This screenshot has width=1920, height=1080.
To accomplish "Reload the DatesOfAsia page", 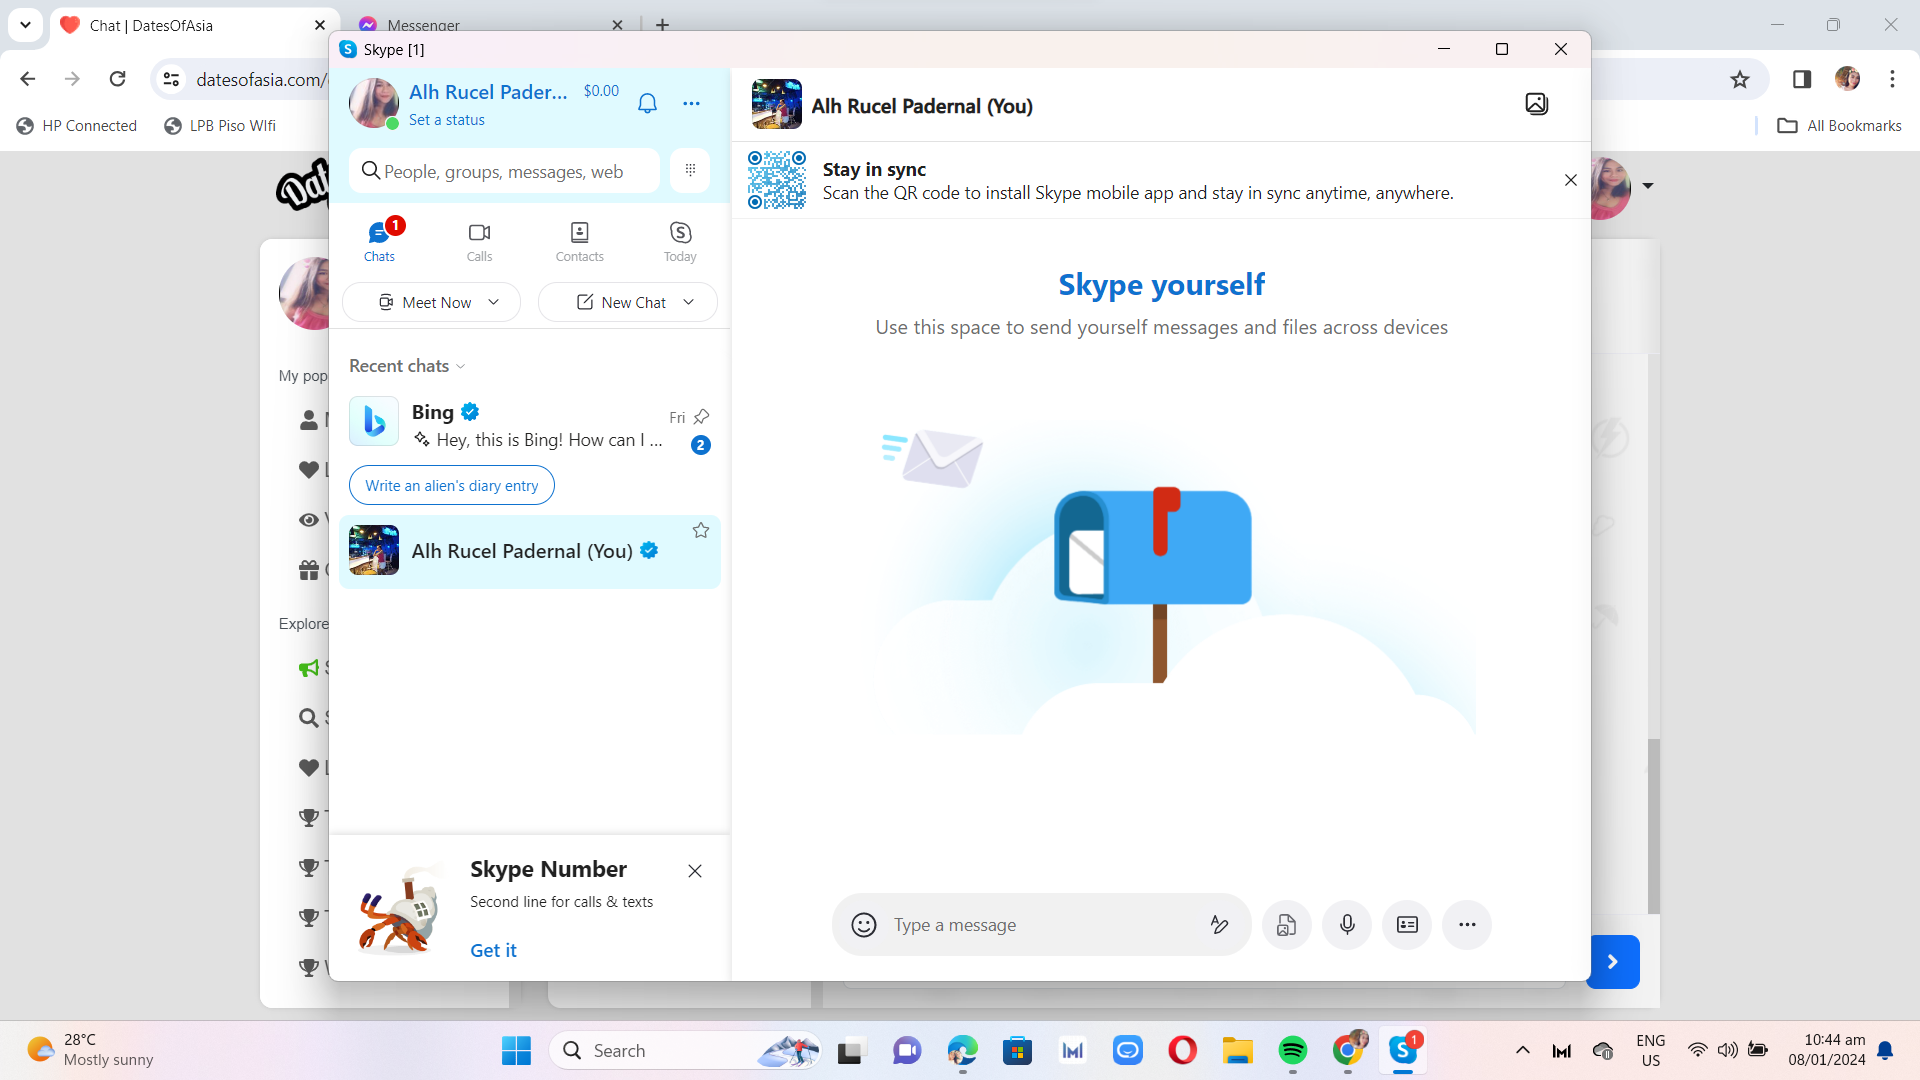I will pyautogui.click(x=117, y=79).
